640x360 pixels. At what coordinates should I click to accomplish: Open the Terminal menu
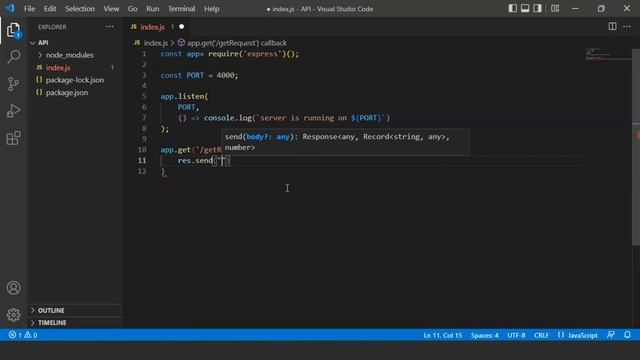(182, 9)
